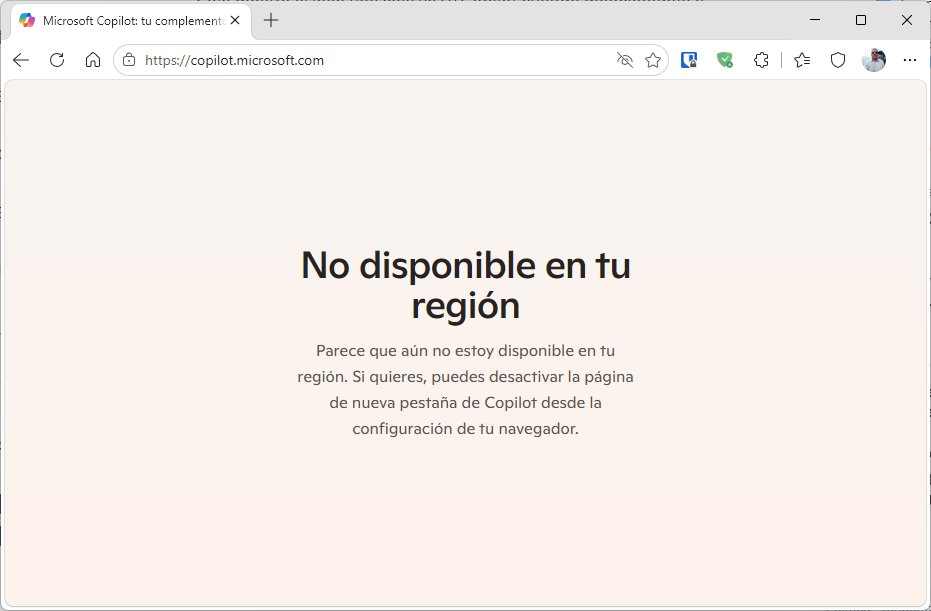Close the Microsoft Copilot tab

pyautogui.click(x=235, y=20)
